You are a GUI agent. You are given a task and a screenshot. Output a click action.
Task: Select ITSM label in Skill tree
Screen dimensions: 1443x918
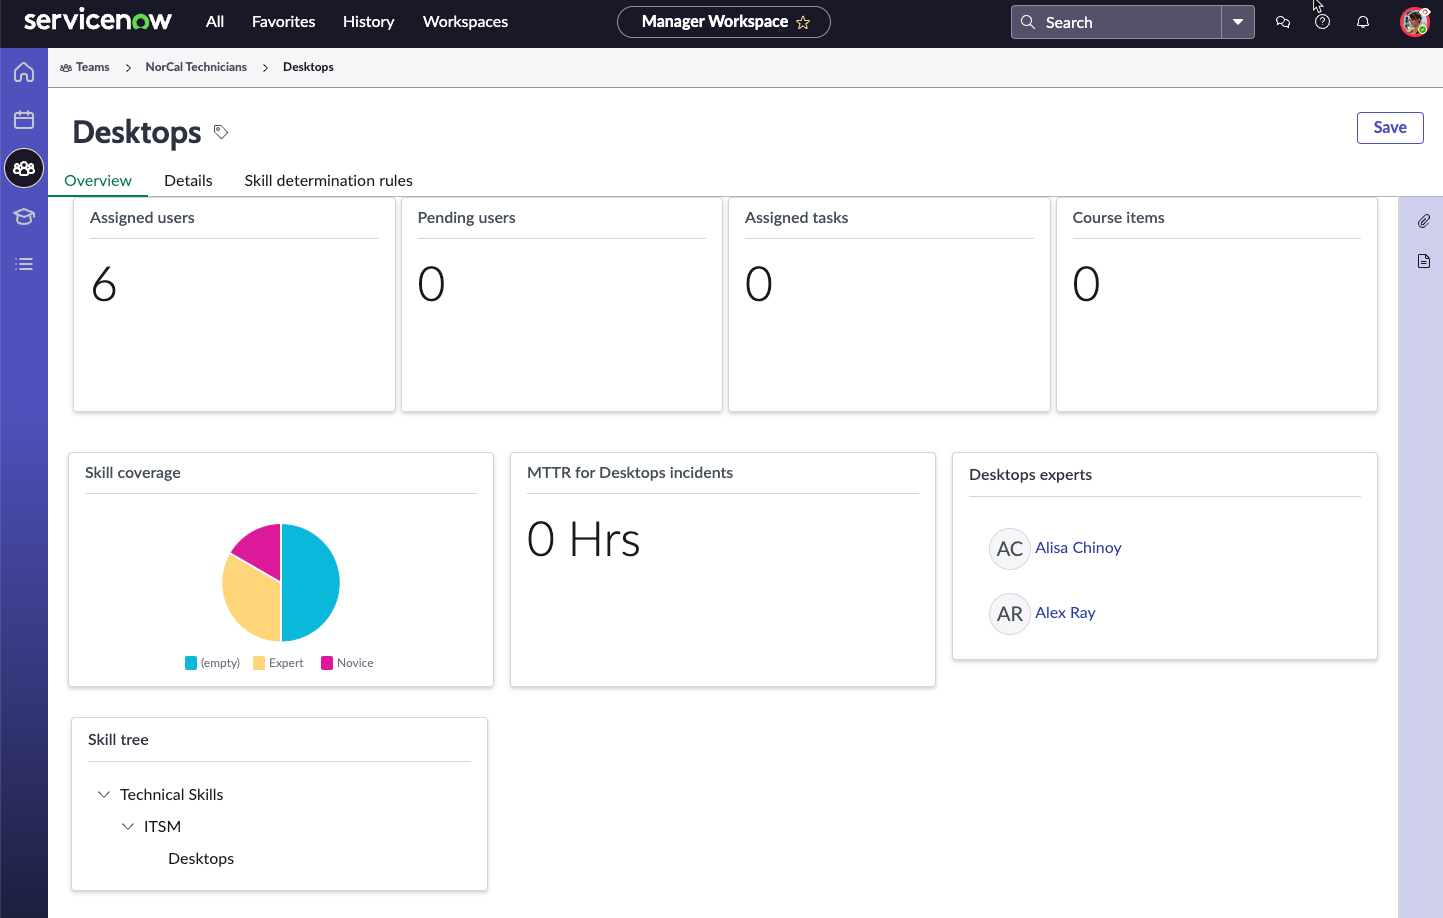tap(162, 826)
